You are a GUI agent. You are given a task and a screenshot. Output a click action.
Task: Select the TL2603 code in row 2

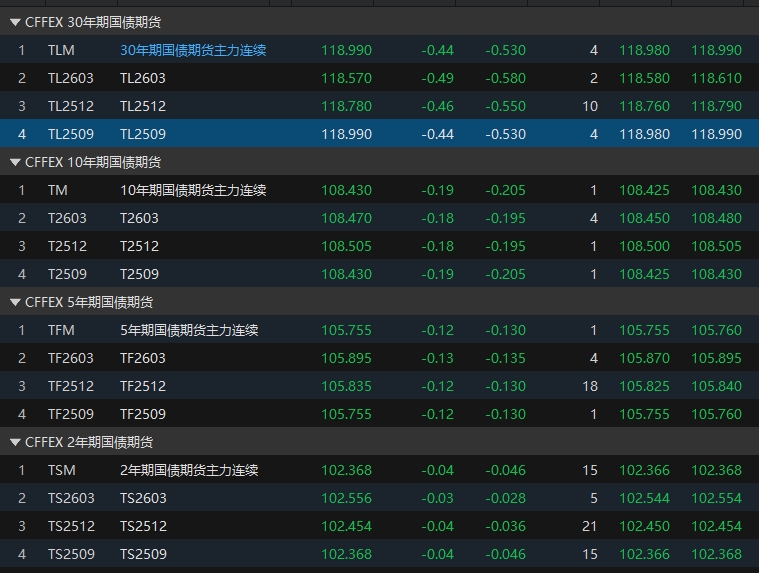tap(71, 78)
